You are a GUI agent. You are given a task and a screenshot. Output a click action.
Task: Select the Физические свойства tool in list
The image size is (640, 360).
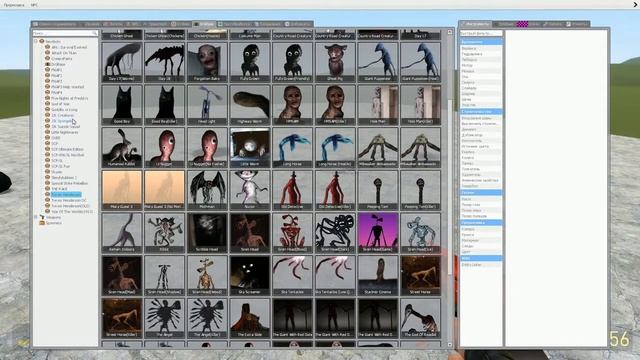tap(481, 180)
